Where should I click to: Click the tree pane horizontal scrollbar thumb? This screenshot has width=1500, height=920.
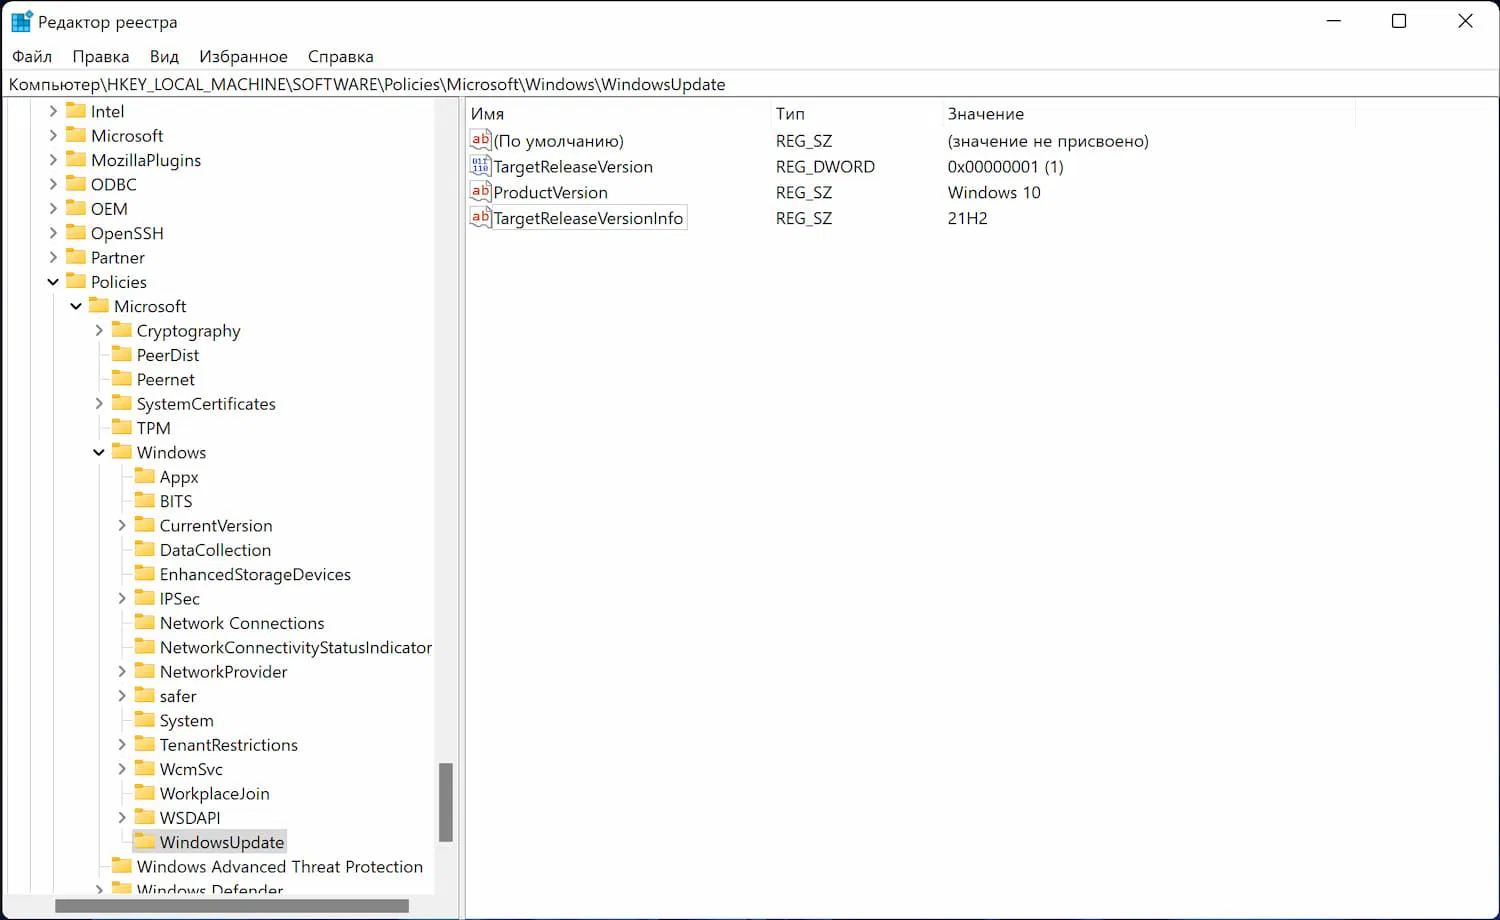232,906
